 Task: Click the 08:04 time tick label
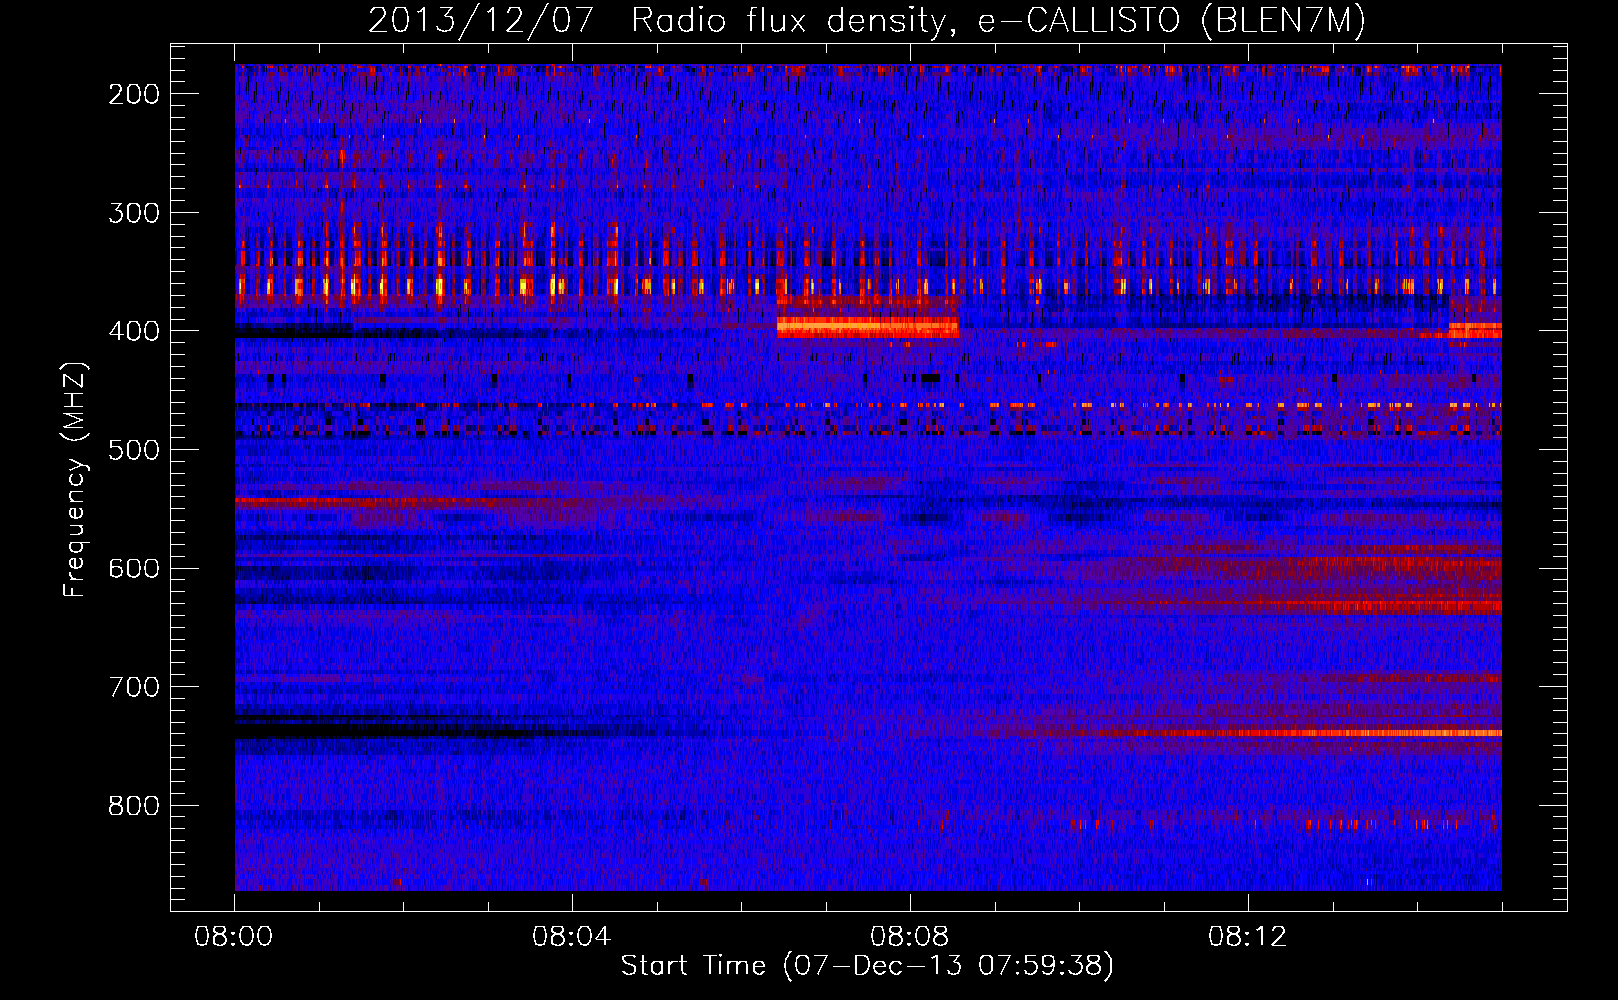pos(572,937)
